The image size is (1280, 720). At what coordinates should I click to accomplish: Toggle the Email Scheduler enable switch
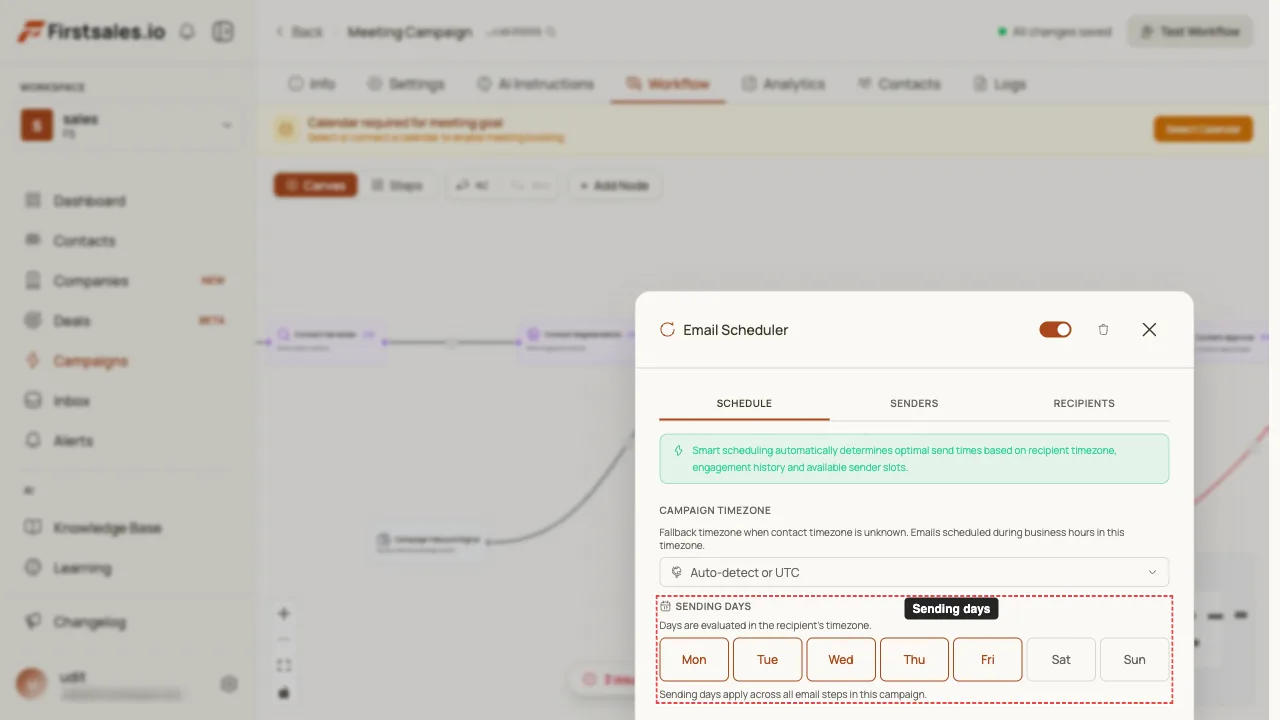1055,329
